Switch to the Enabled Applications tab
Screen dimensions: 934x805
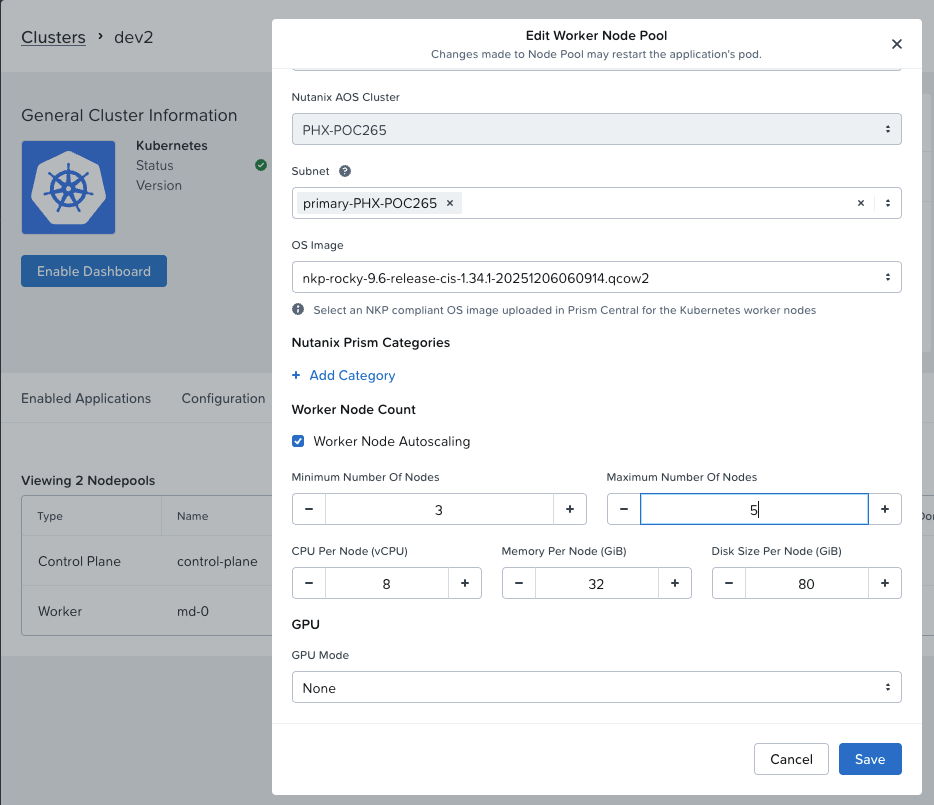pyautogui.click(x=86, y=398)
